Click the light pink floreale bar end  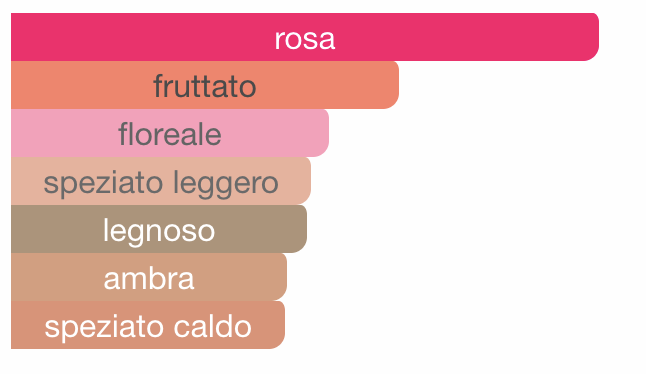[320, 133]
